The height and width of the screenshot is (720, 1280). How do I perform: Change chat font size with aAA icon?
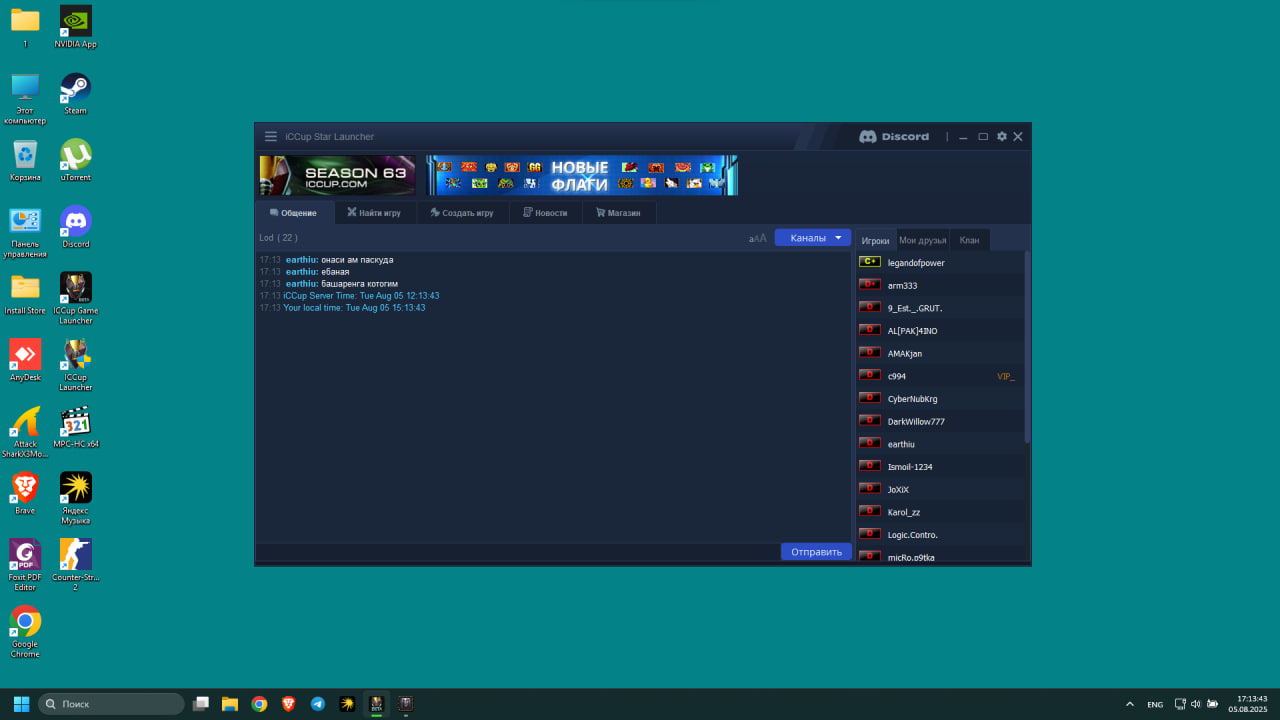tap(758, 238)
